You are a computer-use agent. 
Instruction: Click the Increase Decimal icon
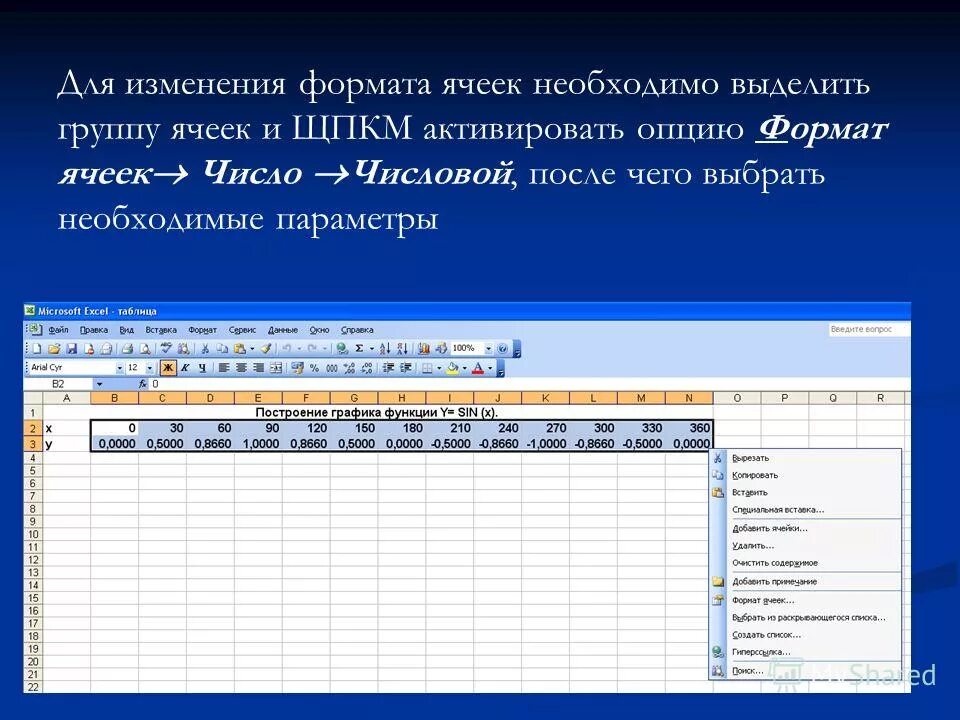348,367
